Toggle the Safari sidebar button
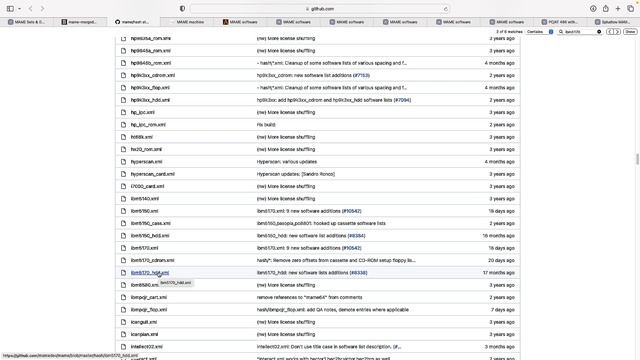This screenshot has width=640, height=360. 10,9
